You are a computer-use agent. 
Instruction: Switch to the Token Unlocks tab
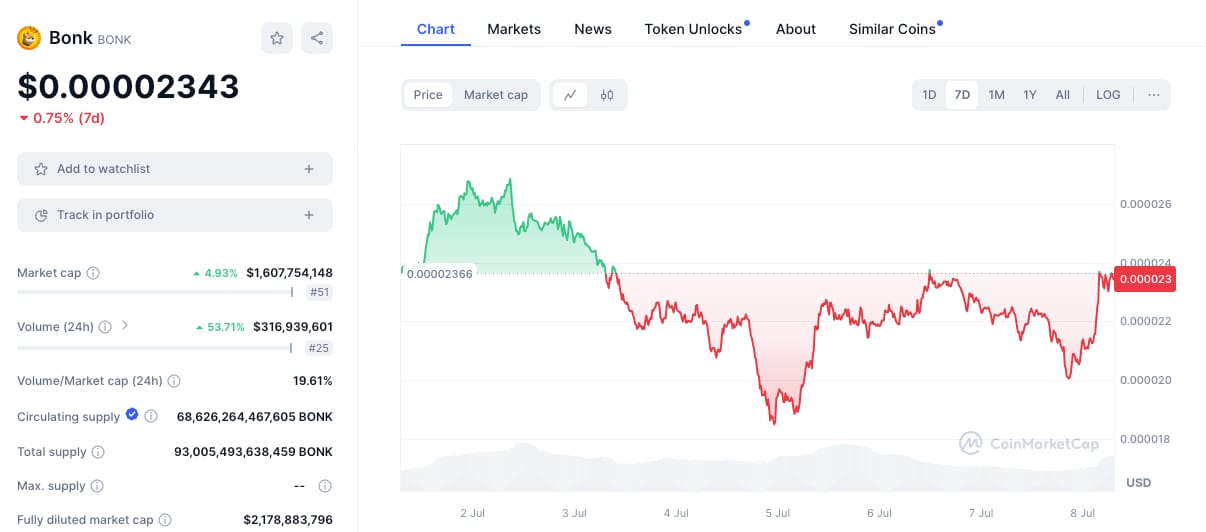pyautogui.click(x=693, y=29)
